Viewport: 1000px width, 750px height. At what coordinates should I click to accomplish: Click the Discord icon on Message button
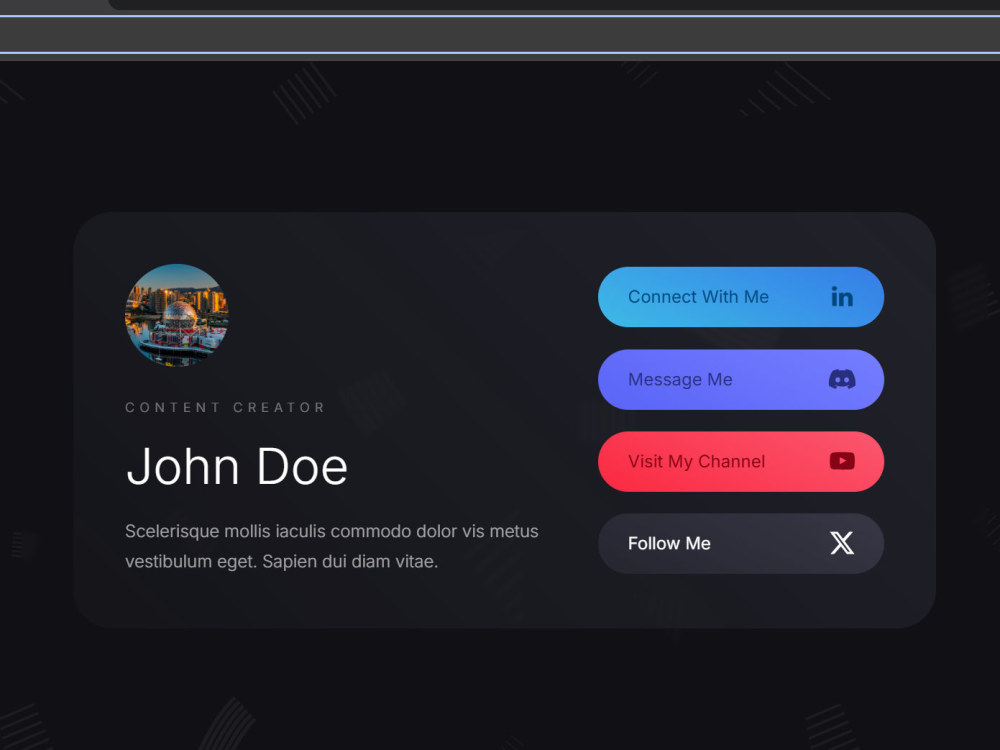click(842, 379)
